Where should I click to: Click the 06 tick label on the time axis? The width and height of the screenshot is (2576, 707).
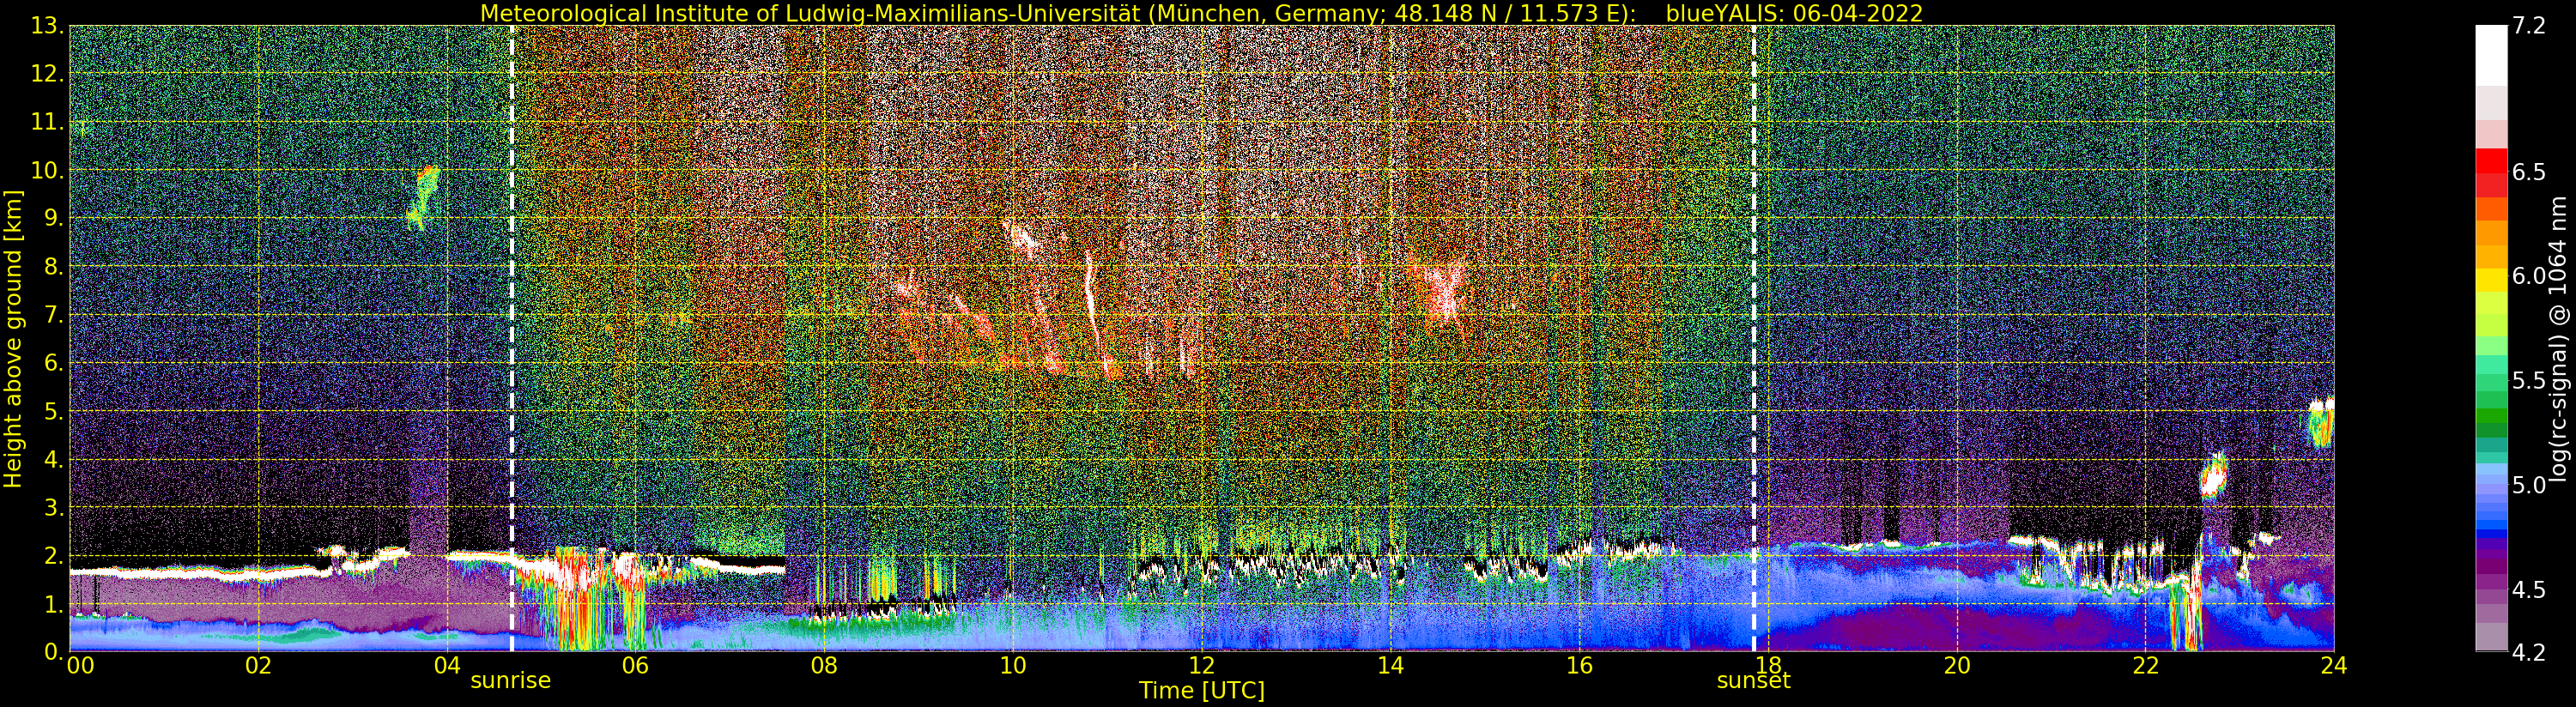pyautogui.click(x=635, y=666)
